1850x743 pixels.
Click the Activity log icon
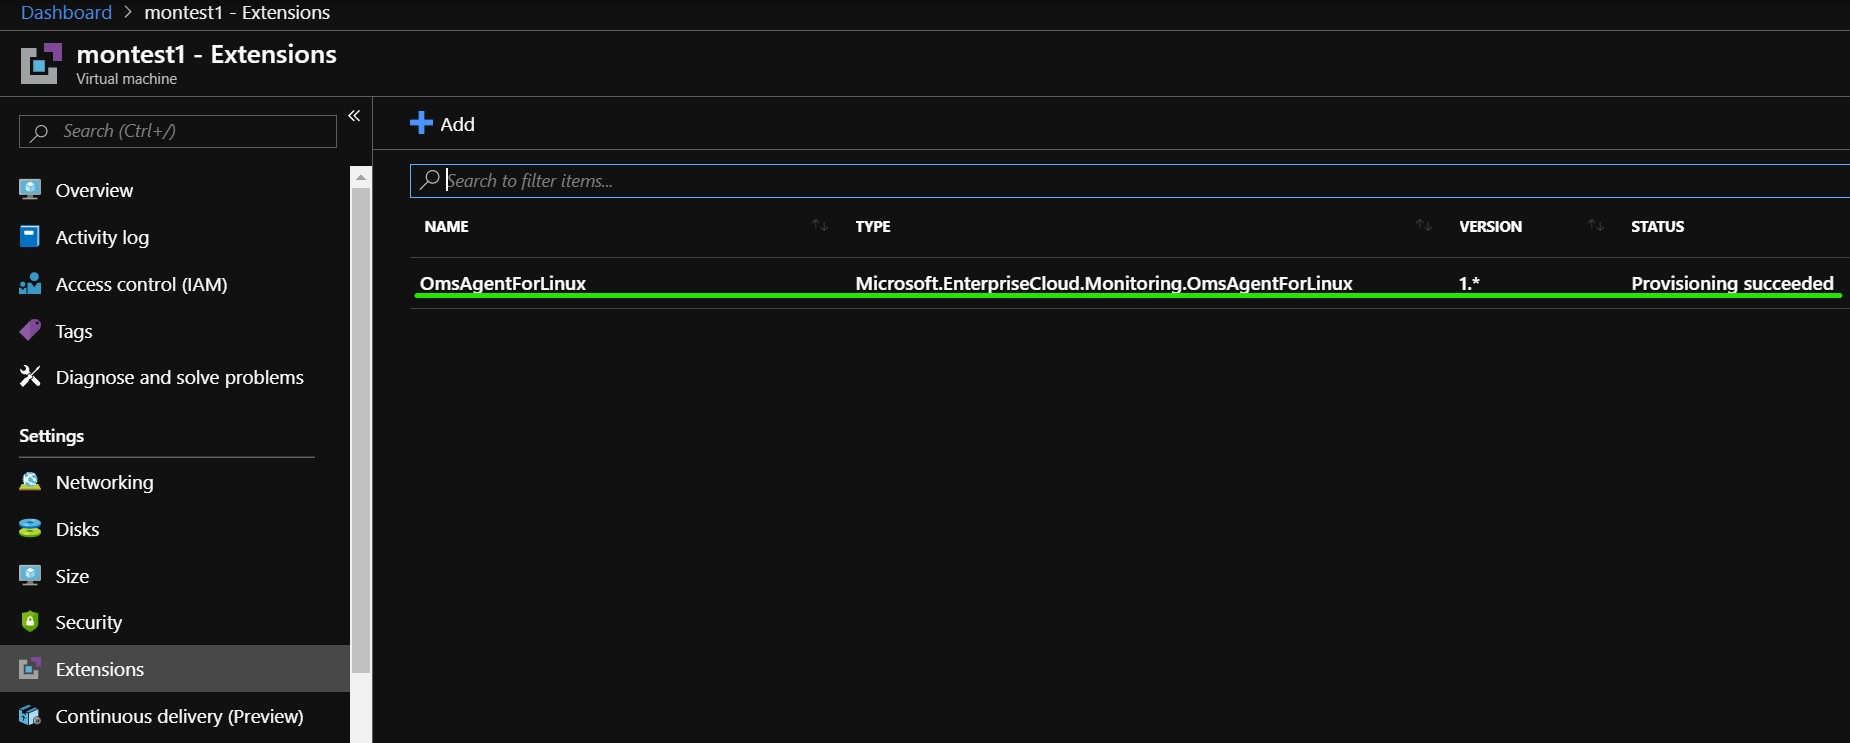(30, 236)
